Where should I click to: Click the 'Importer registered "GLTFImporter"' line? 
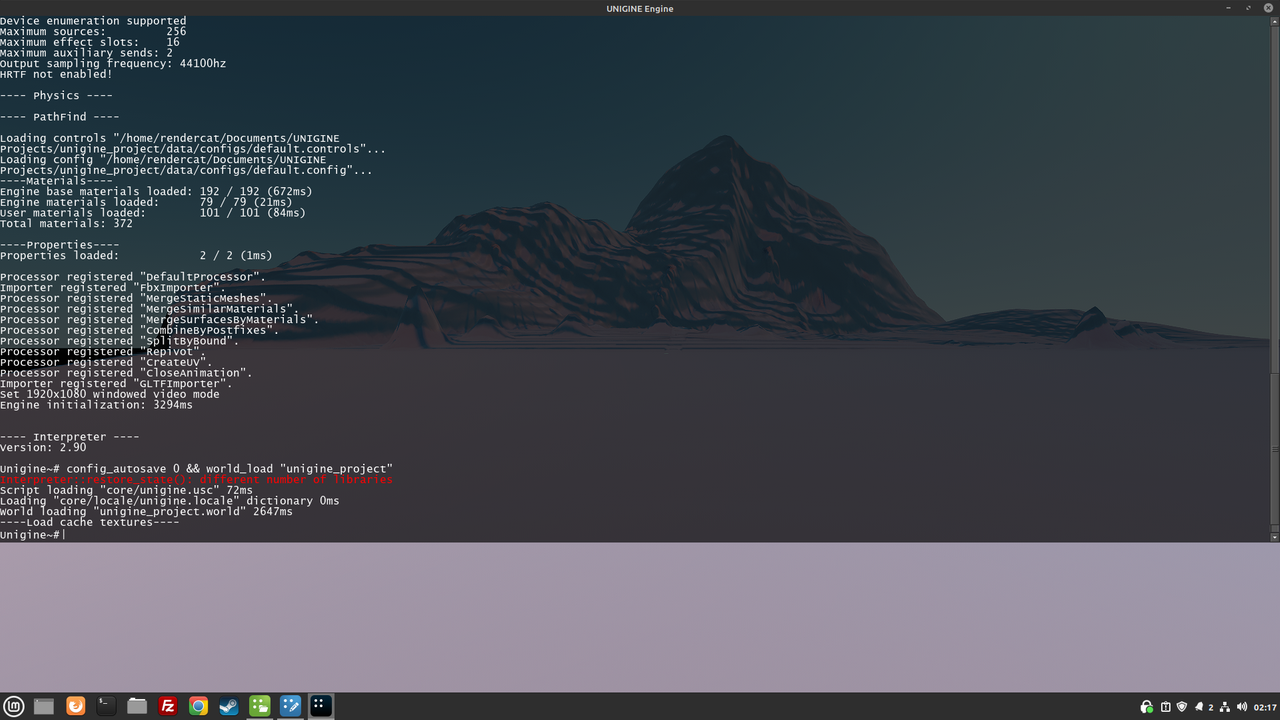(x=116, y=383)
